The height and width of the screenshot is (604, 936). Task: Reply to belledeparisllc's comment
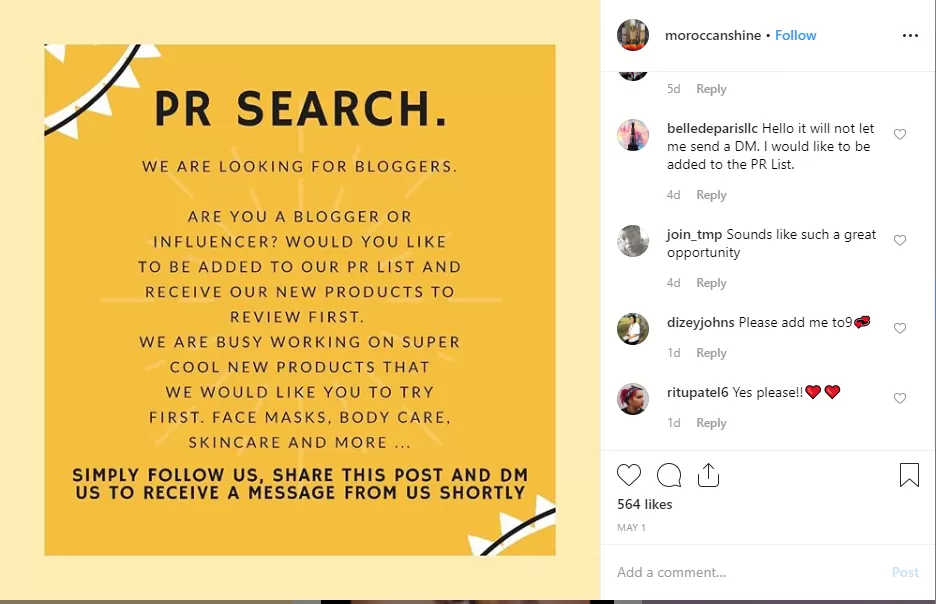[x=711, y=195]
